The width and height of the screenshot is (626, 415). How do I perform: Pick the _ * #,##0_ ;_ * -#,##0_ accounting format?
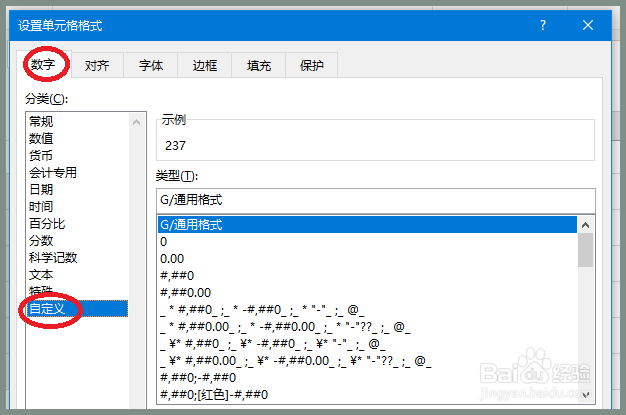point(367,310)
